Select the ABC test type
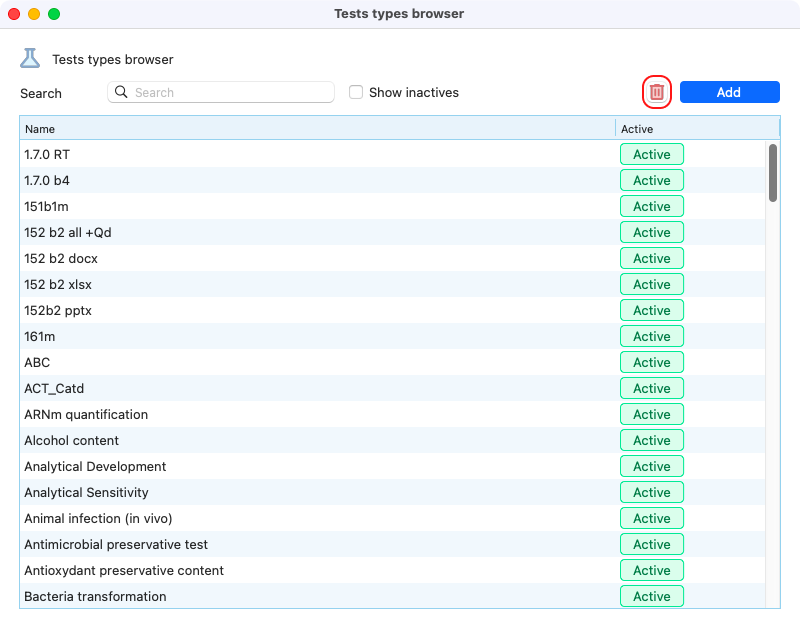Screen dimensions: 800x628 pos(392,363)
